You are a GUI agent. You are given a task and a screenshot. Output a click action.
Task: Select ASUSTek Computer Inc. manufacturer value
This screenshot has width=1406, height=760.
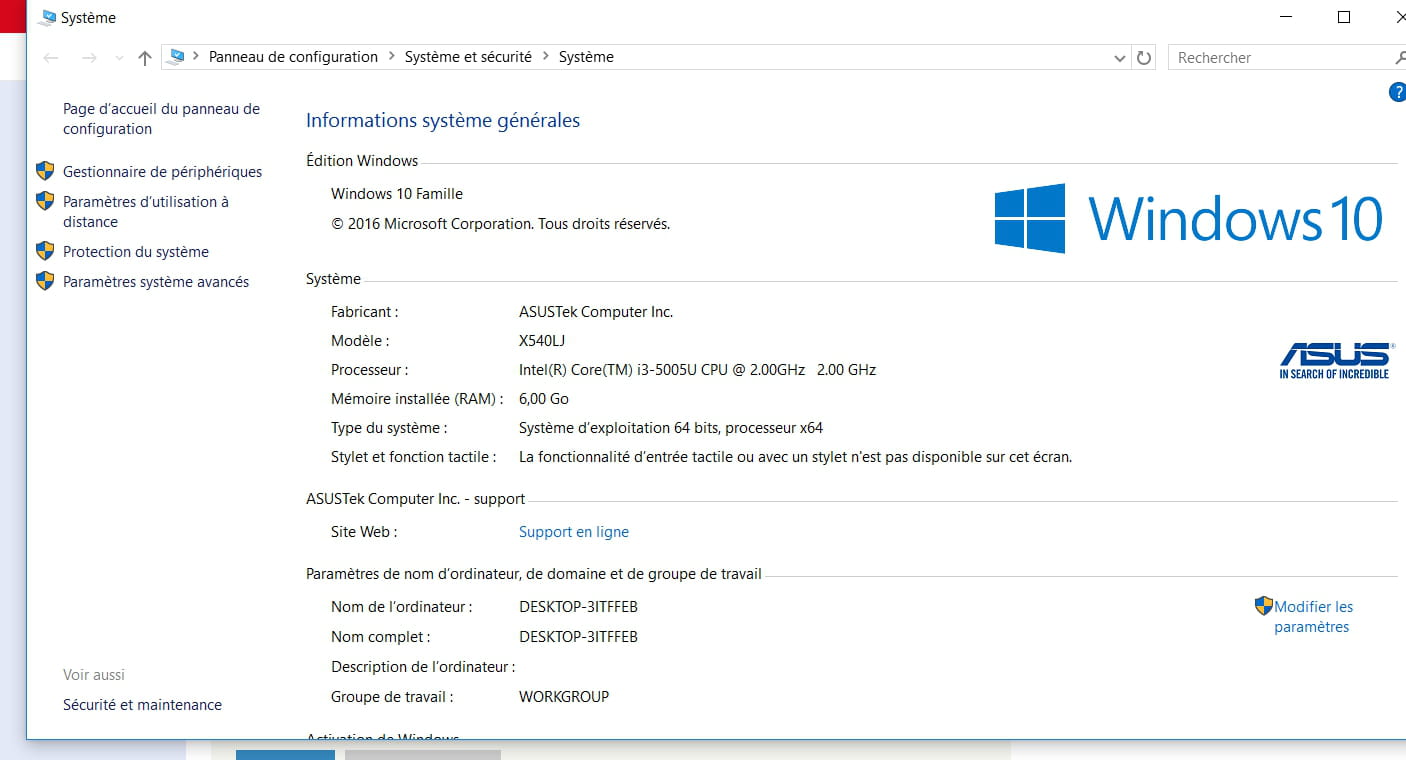[596, 312]
